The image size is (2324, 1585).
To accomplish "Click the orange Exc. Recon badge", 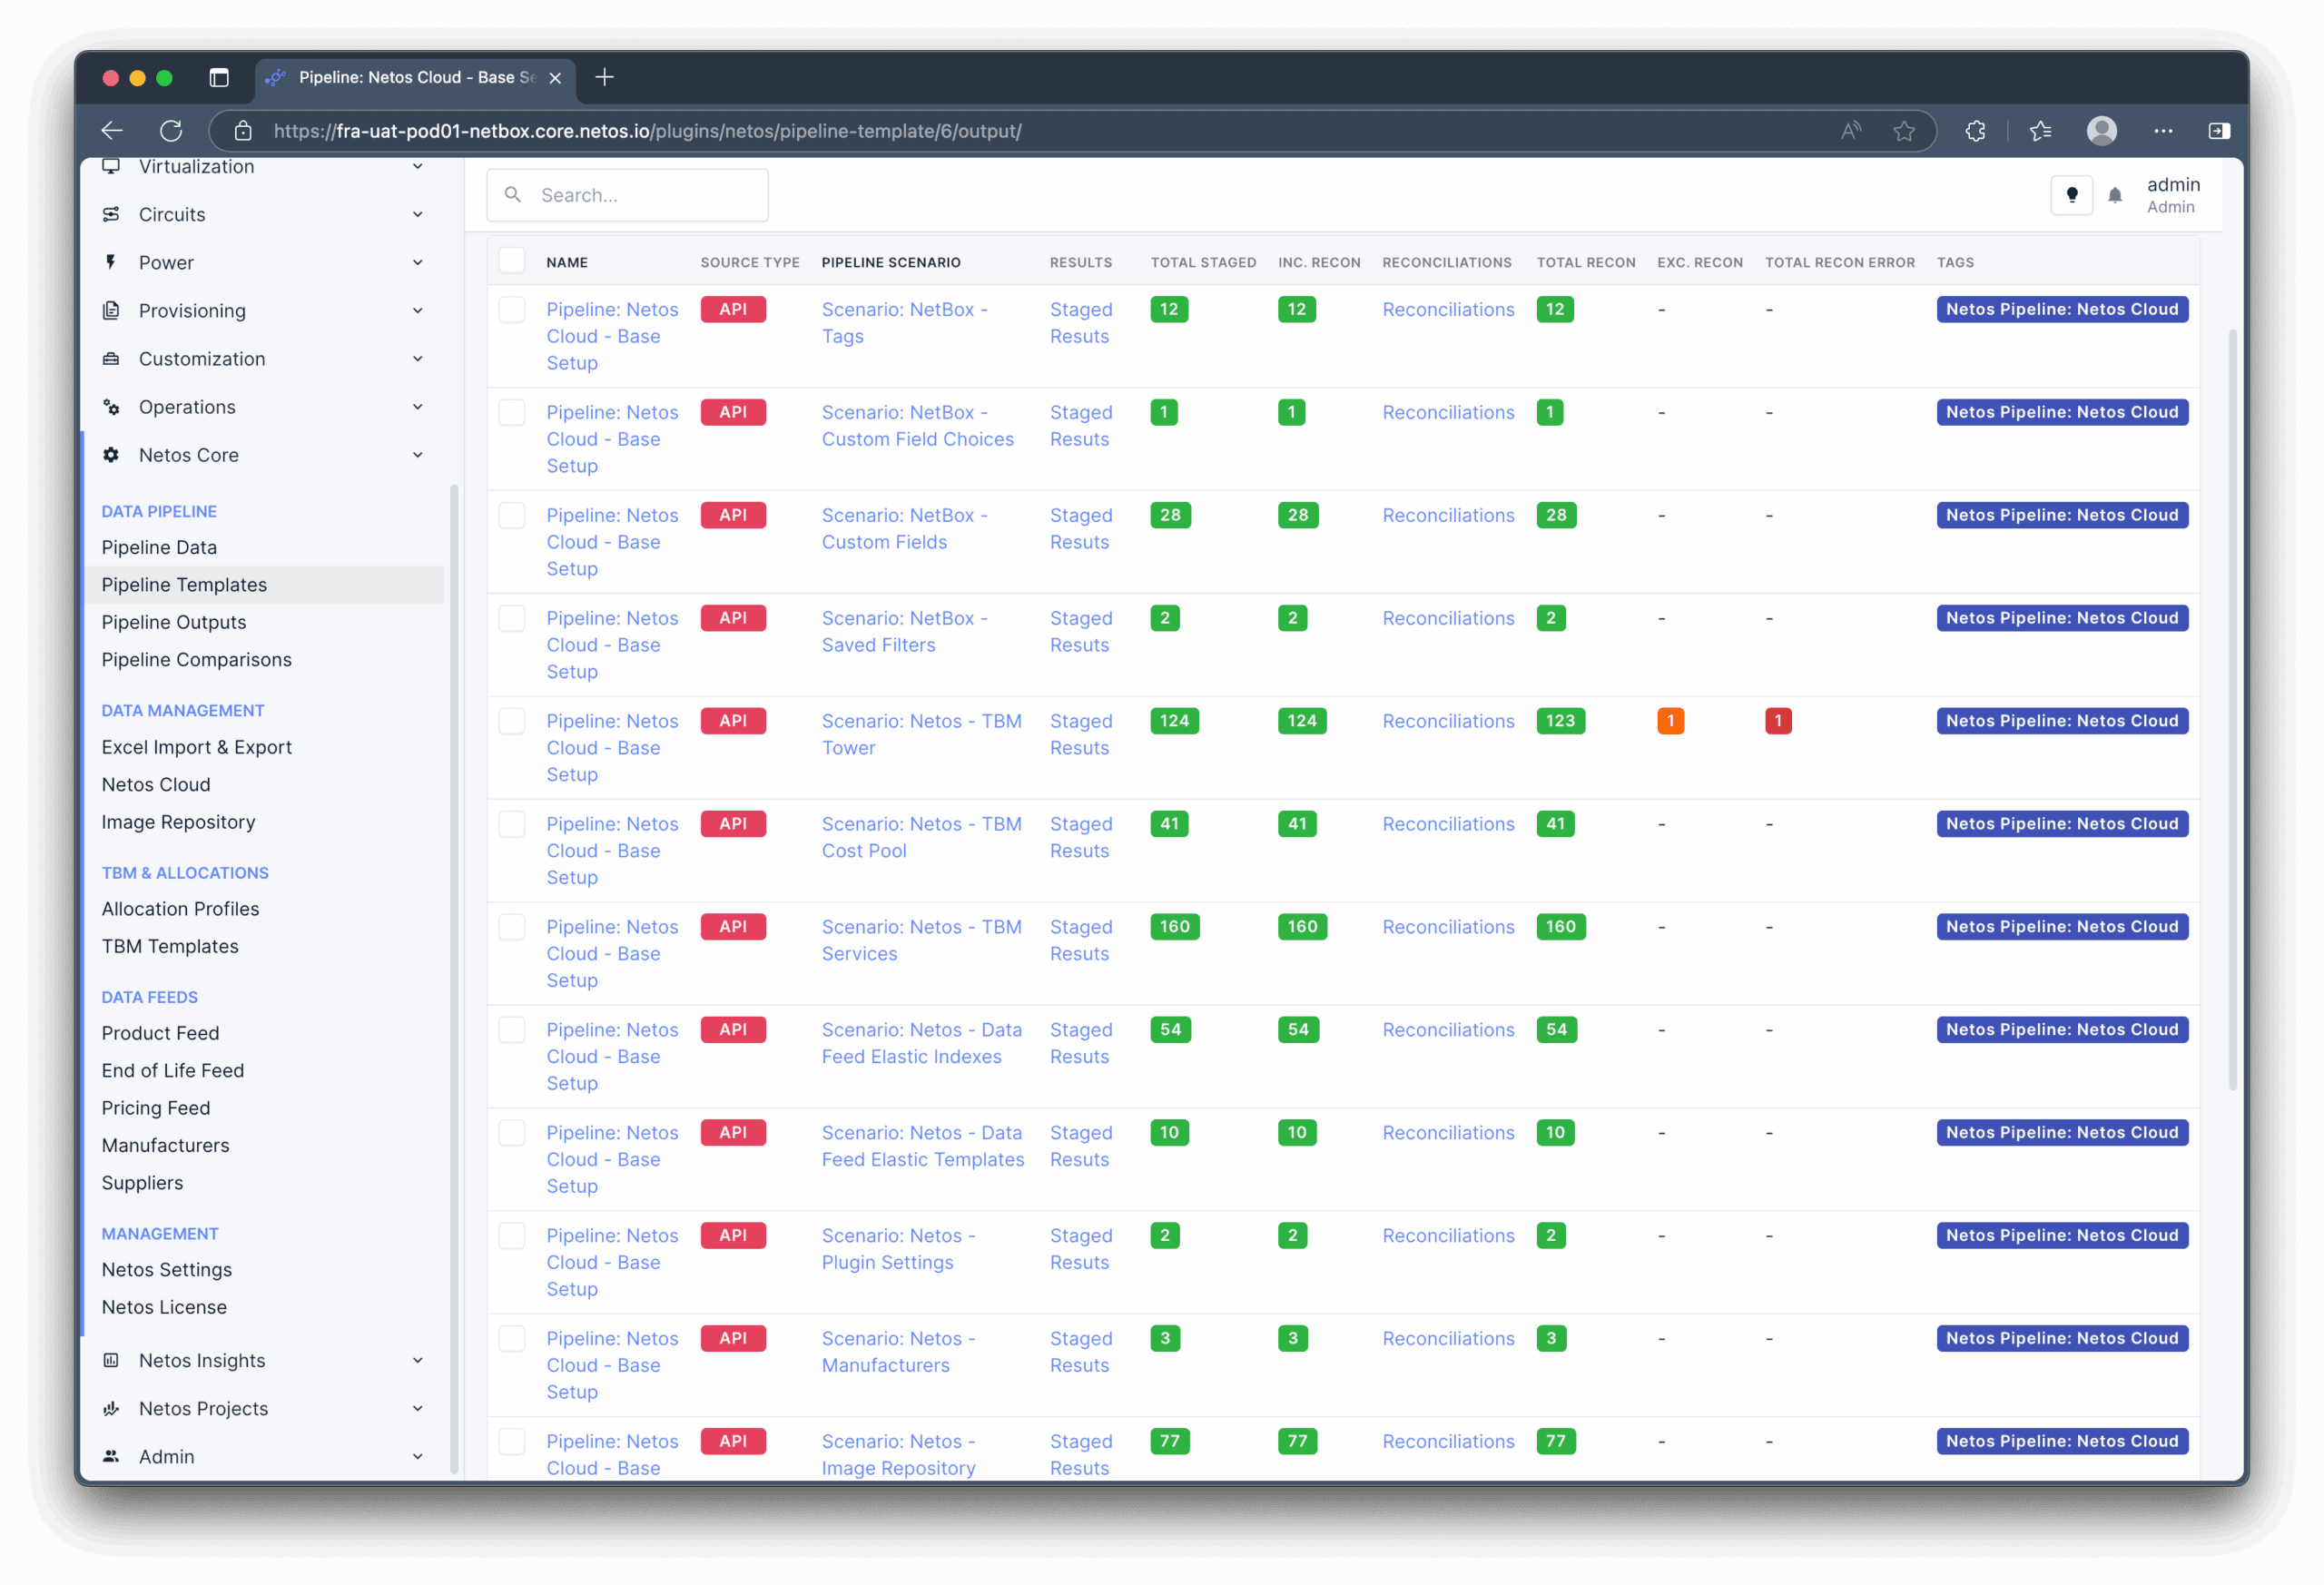I will point(1670,721).
